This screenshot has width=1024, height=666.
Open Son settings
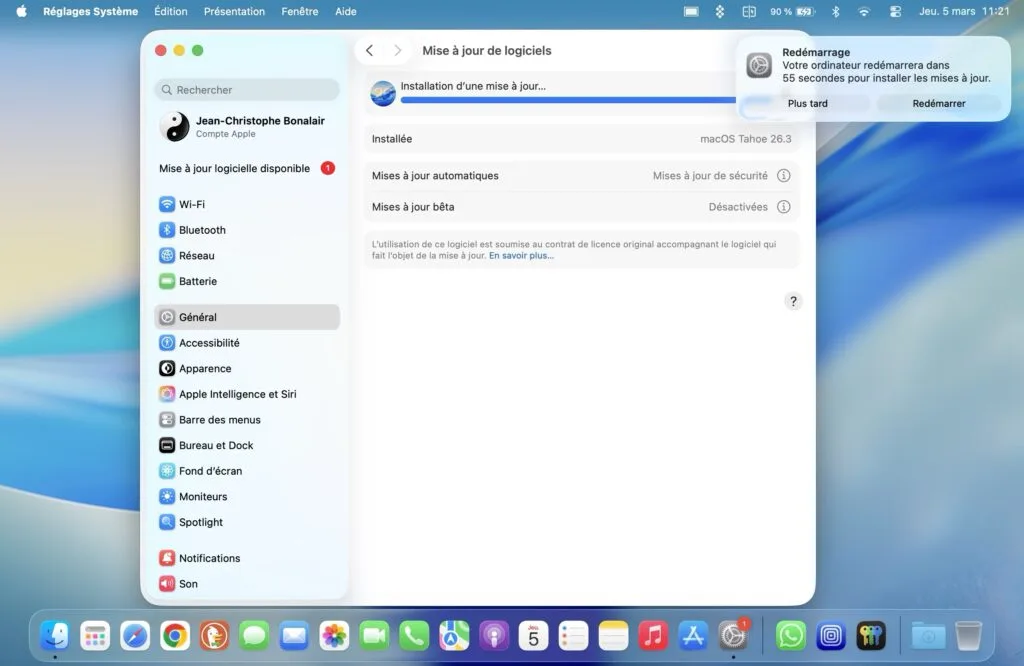coord(247,583)
